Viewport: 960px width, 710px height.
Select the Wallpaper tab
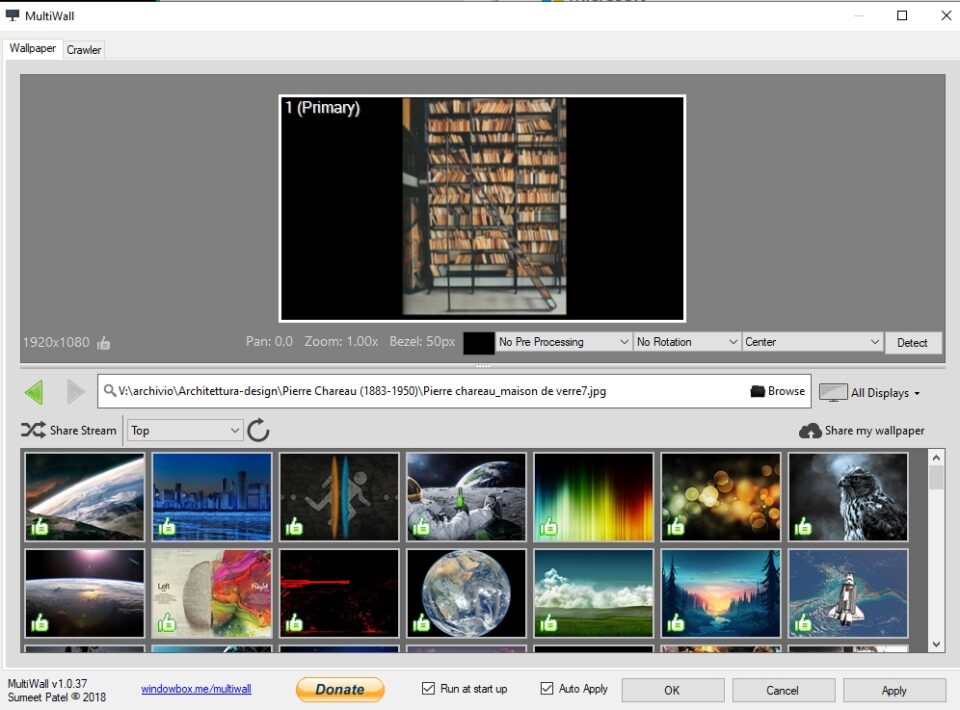pyautogui.click(x=33, y=48)
